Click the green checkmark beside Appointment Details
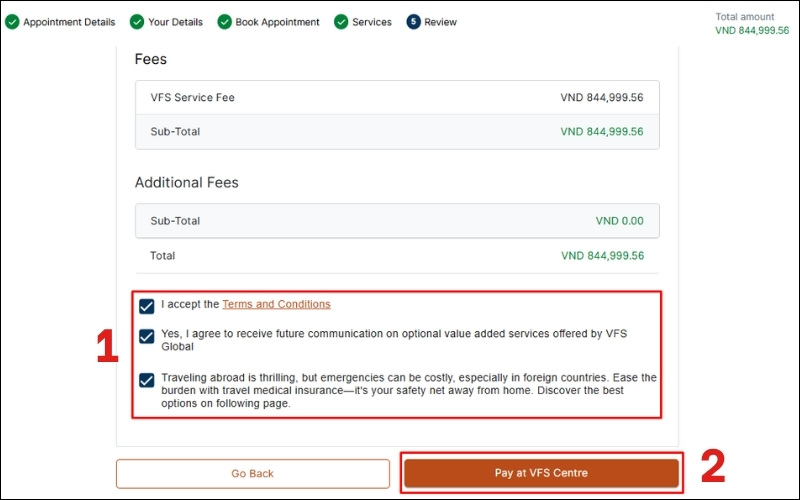Screen dimensions: 800x500 [x=12, y=22]
